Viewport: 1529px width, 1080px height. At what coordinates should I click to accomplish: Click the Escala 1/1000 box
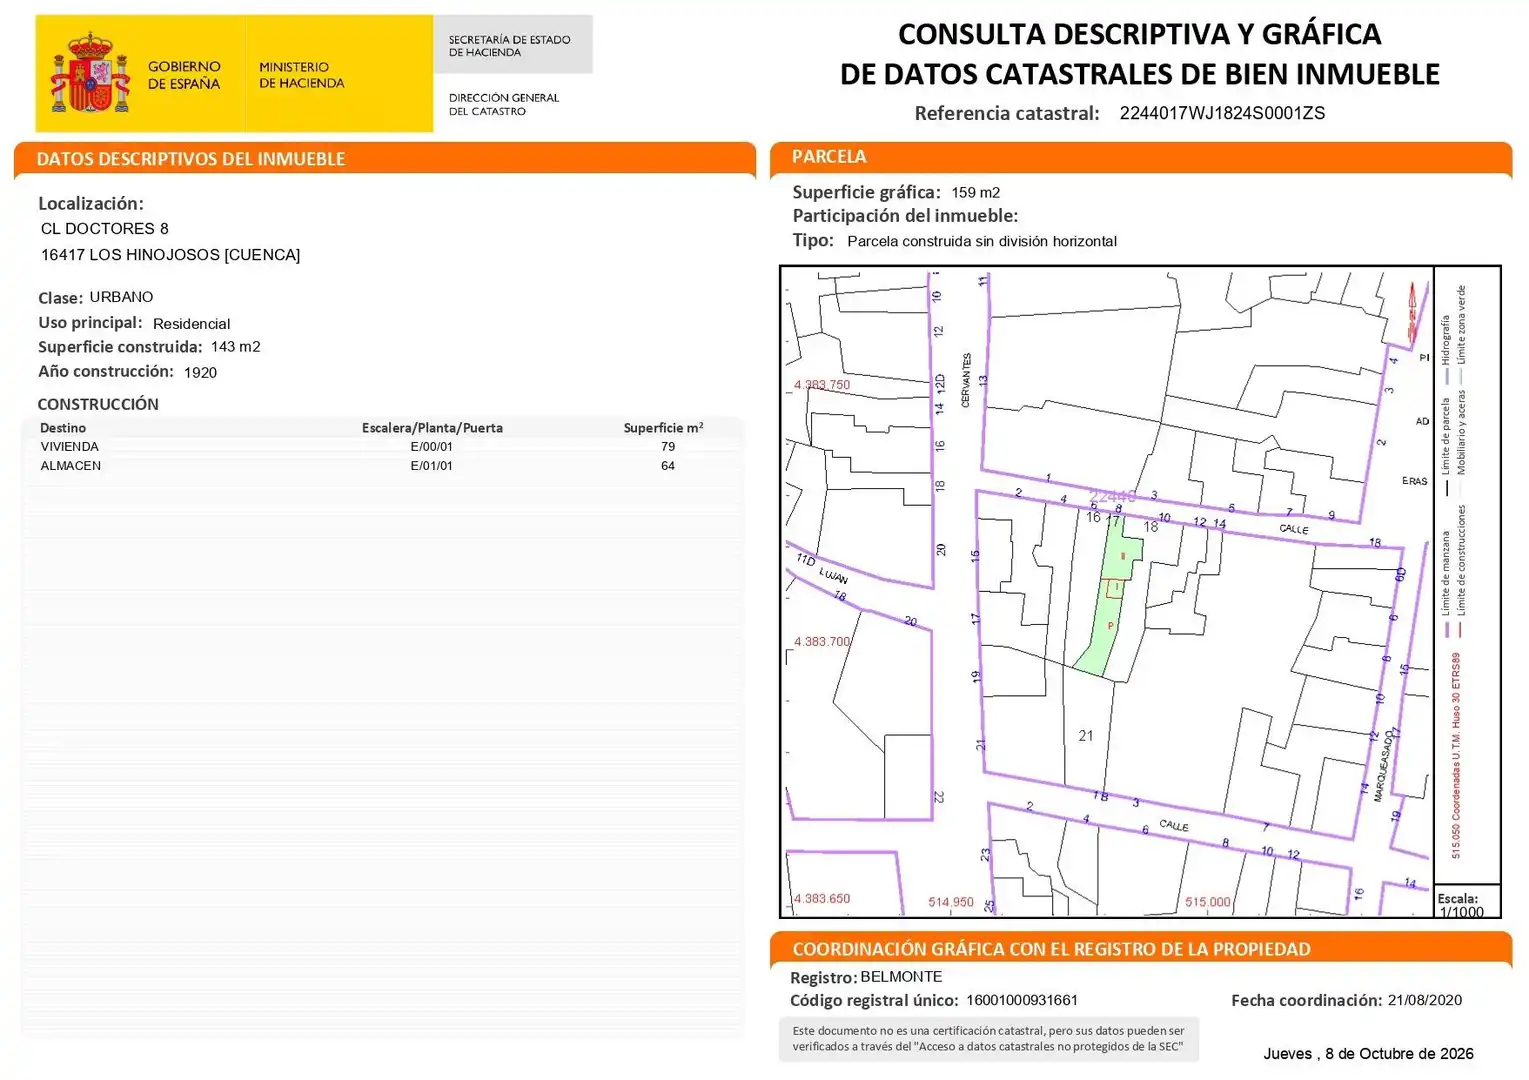point(1467,902)
